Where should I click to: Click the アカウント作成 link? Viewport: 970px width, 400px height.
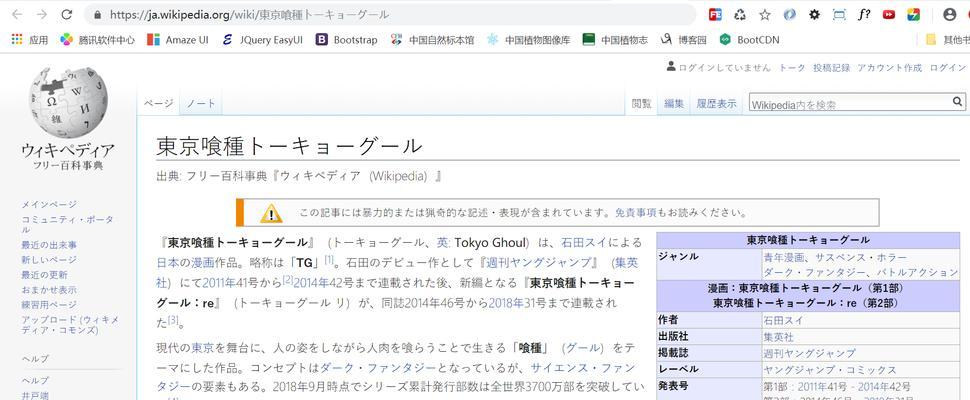pyautogui.click(x=890, y=68)
